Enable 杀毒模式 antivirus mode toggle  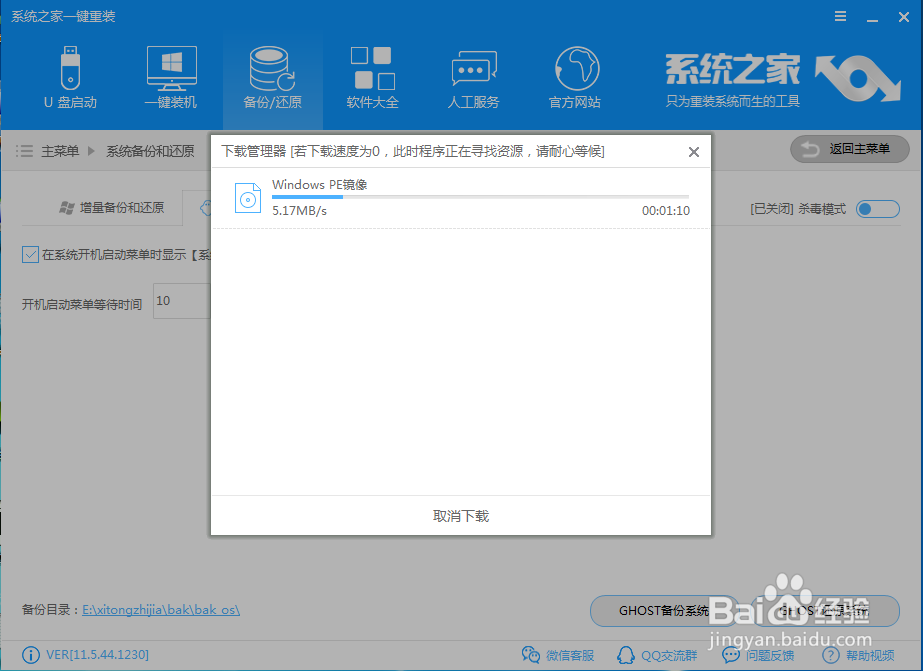877,209
